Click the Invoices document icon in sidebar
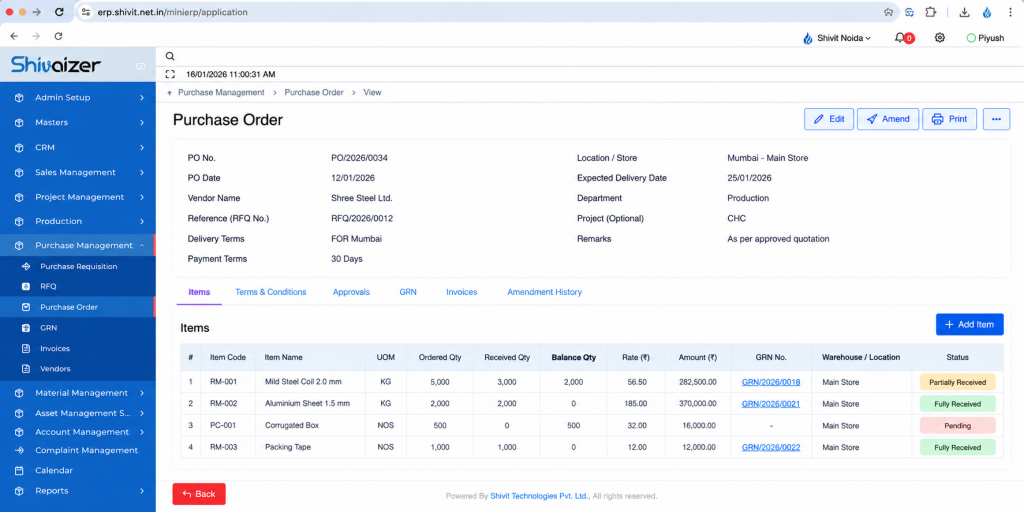The image size is (1024, 512). click(26, 349)
